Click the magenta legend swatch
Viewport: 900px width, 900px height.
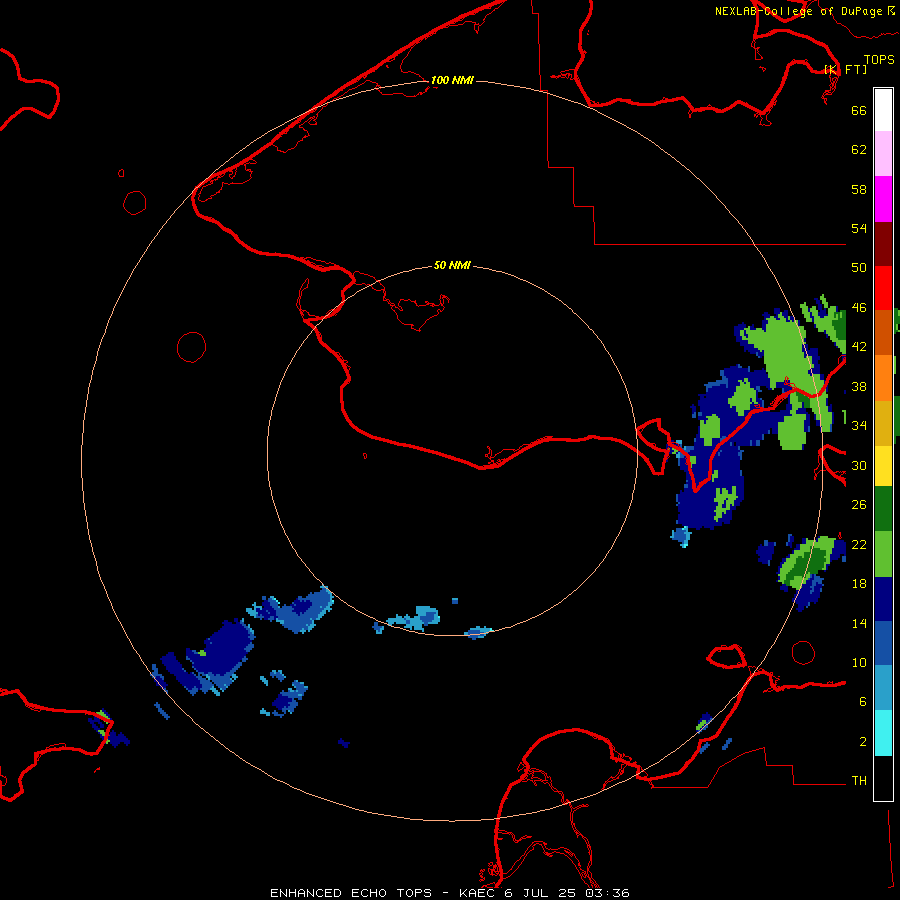pos(883,199)
